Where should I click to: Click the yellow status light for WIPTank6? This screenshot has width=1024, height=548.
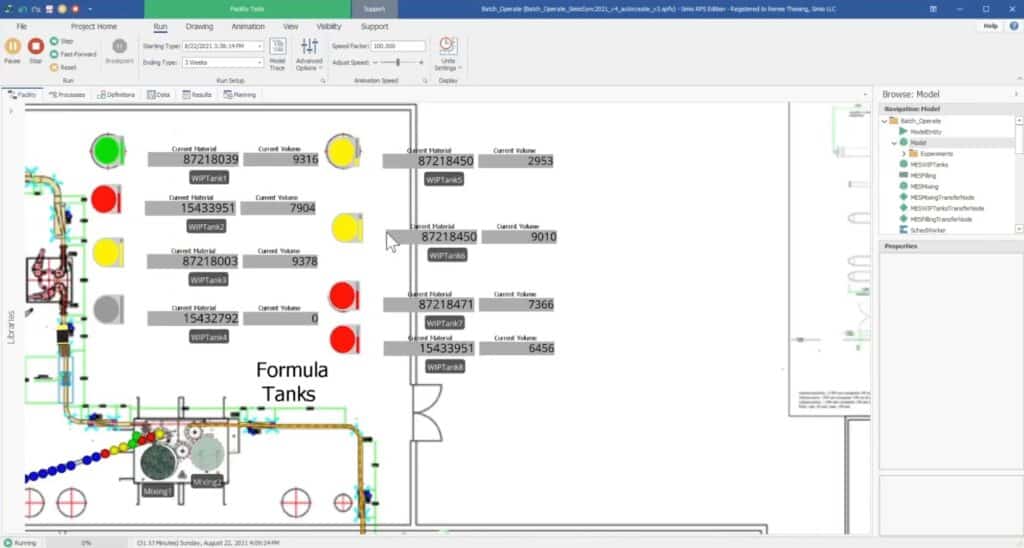347,229
